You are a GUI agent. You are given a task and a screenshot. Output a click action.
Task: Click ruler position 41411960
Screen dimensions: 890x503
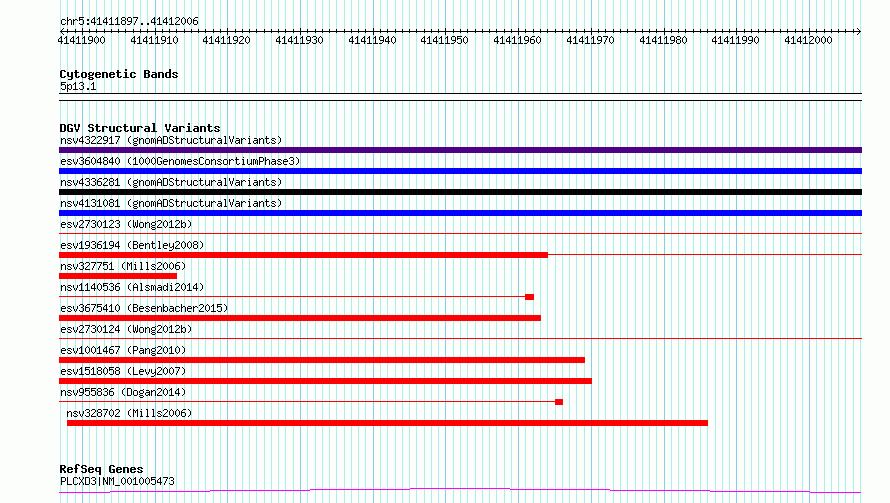pos(518,40)
